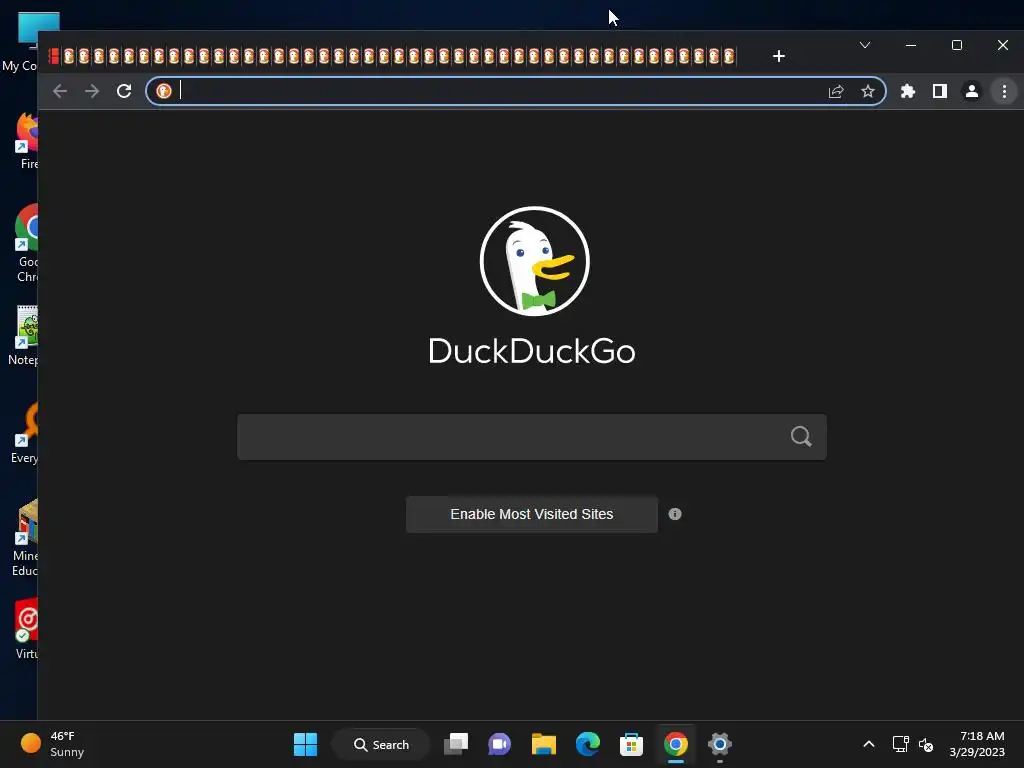Toggle the Chrome side panel
Viewport: 1024px width, 768px height.
(940, 91)
